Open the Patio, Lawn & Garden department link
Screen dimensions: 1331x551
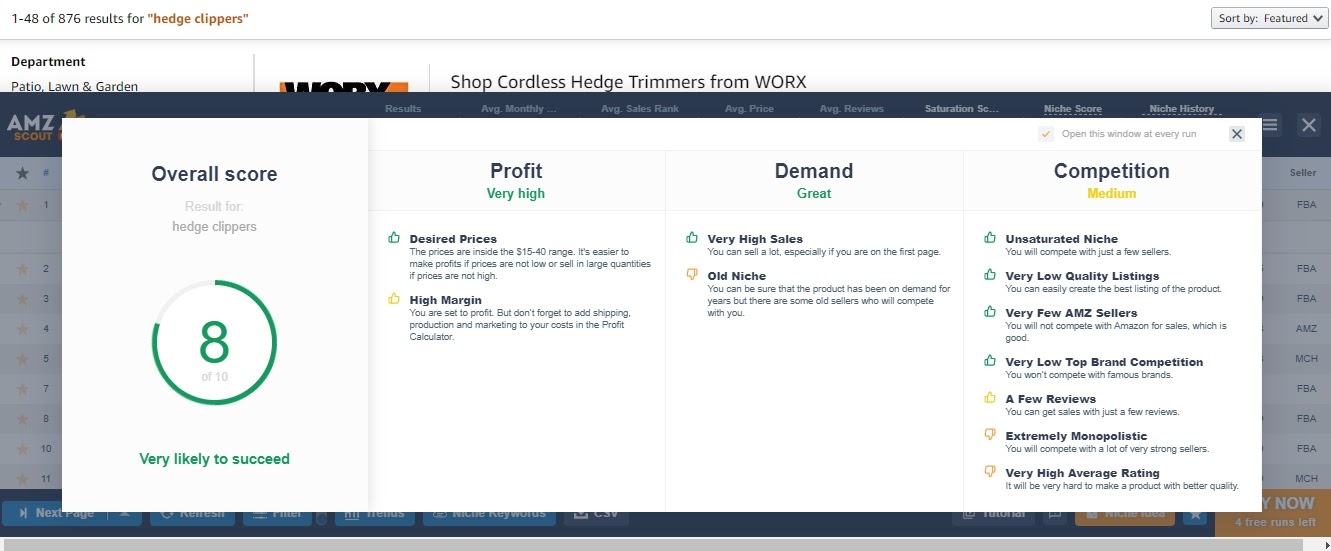pyautogui.click(x=74, y=86)
